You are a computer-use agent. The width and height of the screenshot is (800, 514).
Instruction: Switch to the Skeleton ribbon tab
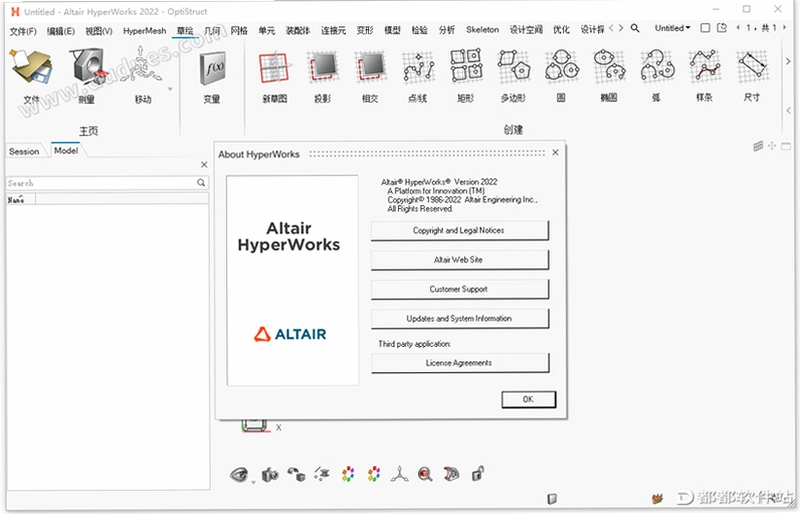point(482,30)
